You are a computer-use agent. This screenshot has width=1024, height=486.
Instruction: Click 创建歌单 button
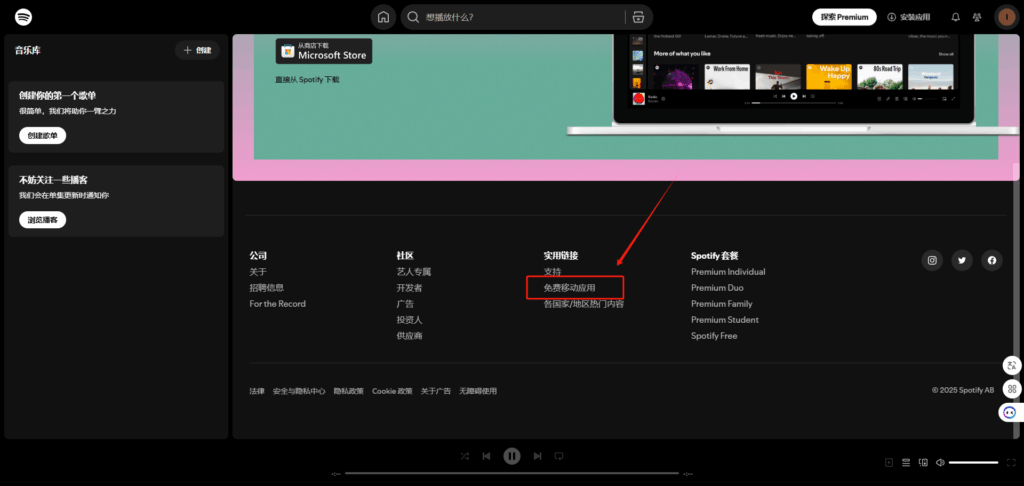pos(42,136)
